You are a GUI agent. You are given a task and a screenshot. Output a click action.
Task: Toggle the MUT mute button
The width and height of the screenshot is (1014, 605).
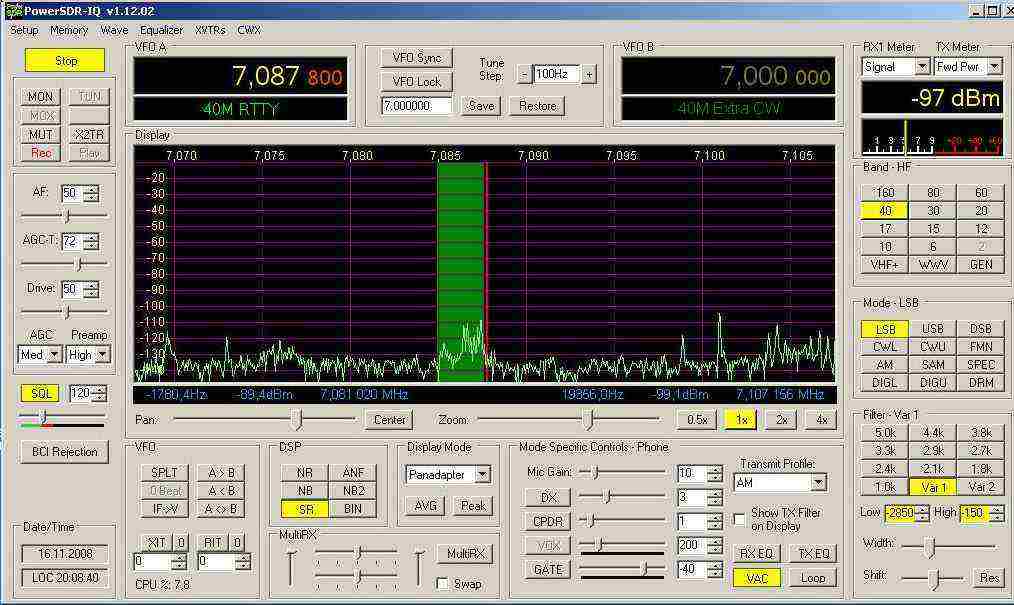(41, 134)
